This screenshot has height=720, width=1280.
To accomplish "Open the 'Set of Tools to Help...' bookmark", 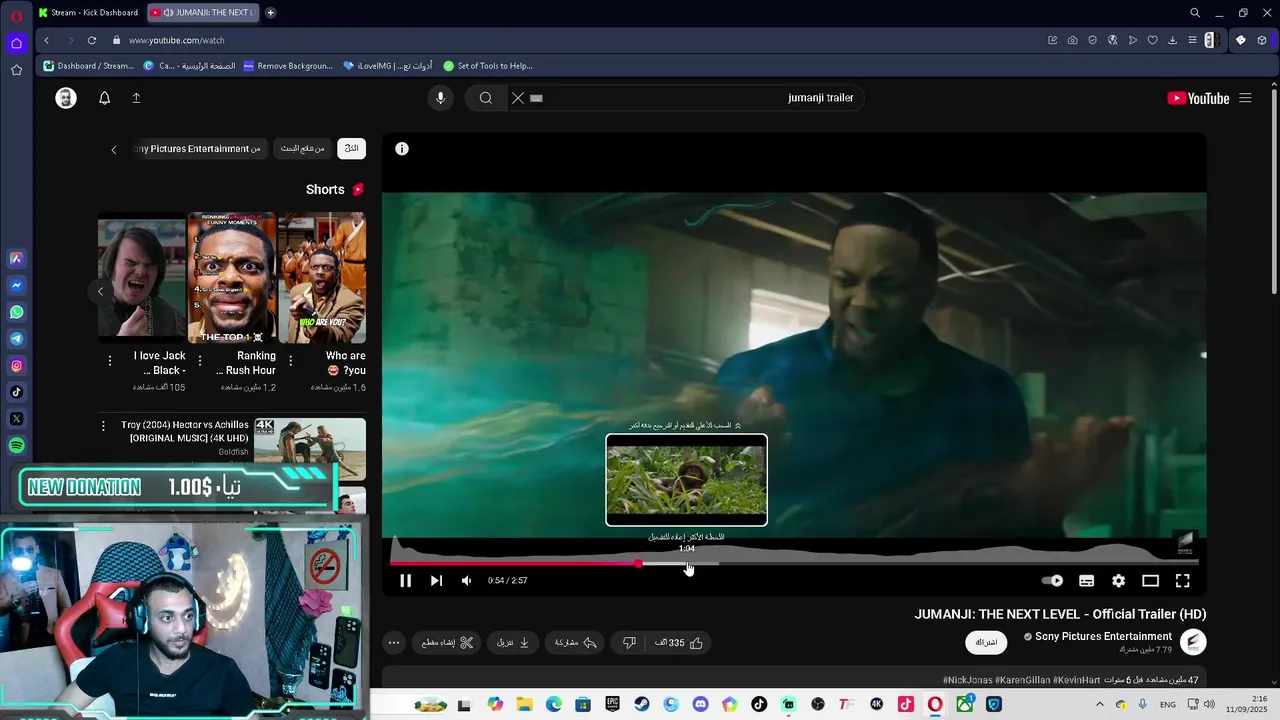I will [488, 66].
